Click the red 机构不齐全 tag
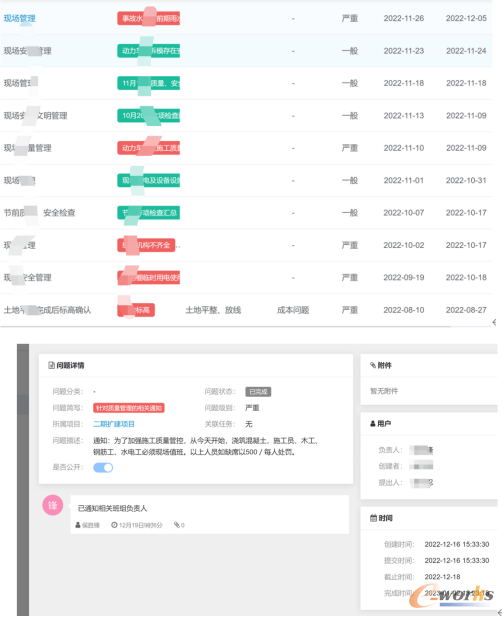This screenshot has height=618, width=504. 146,245
